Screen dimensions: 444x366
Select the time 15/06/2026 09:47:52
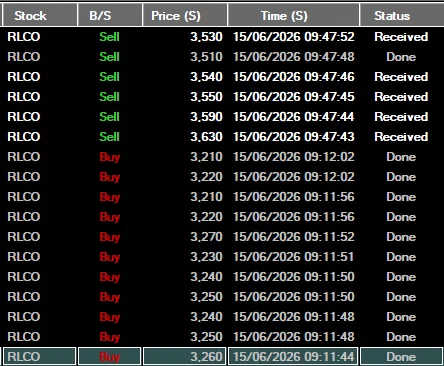point(294,37)
